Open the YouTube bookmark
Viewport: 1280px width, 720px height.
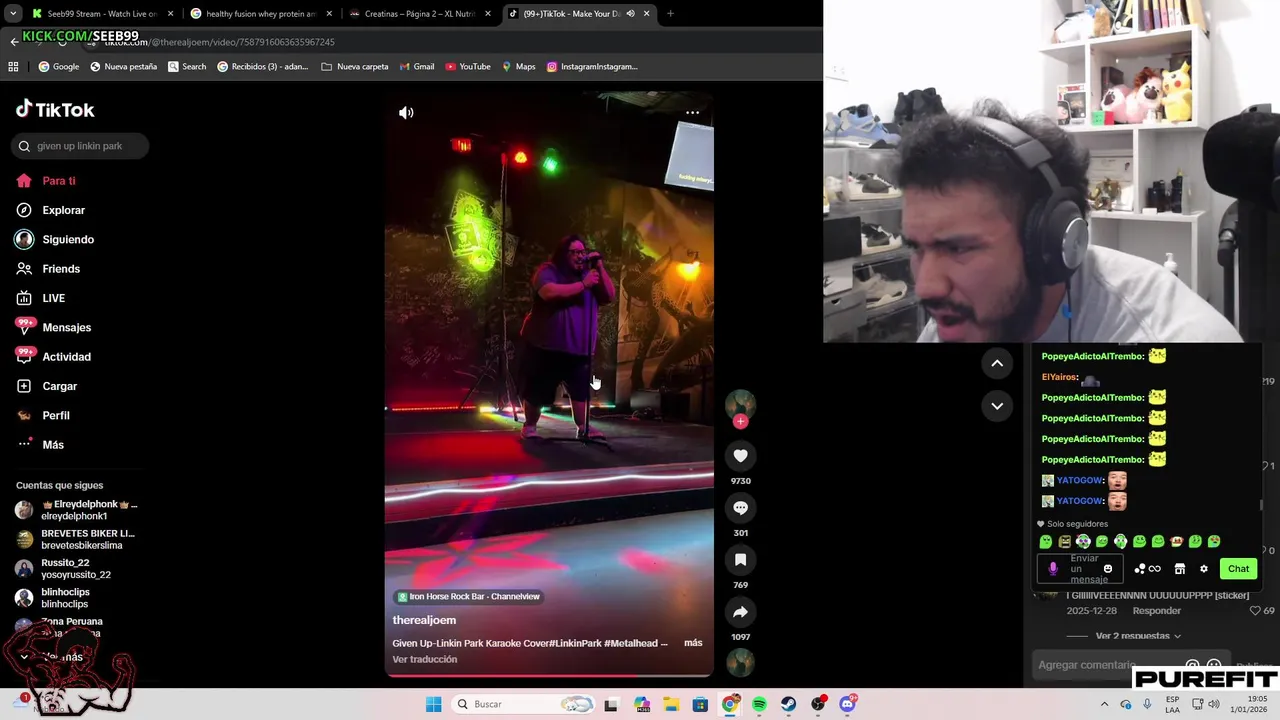click(468, 67)
